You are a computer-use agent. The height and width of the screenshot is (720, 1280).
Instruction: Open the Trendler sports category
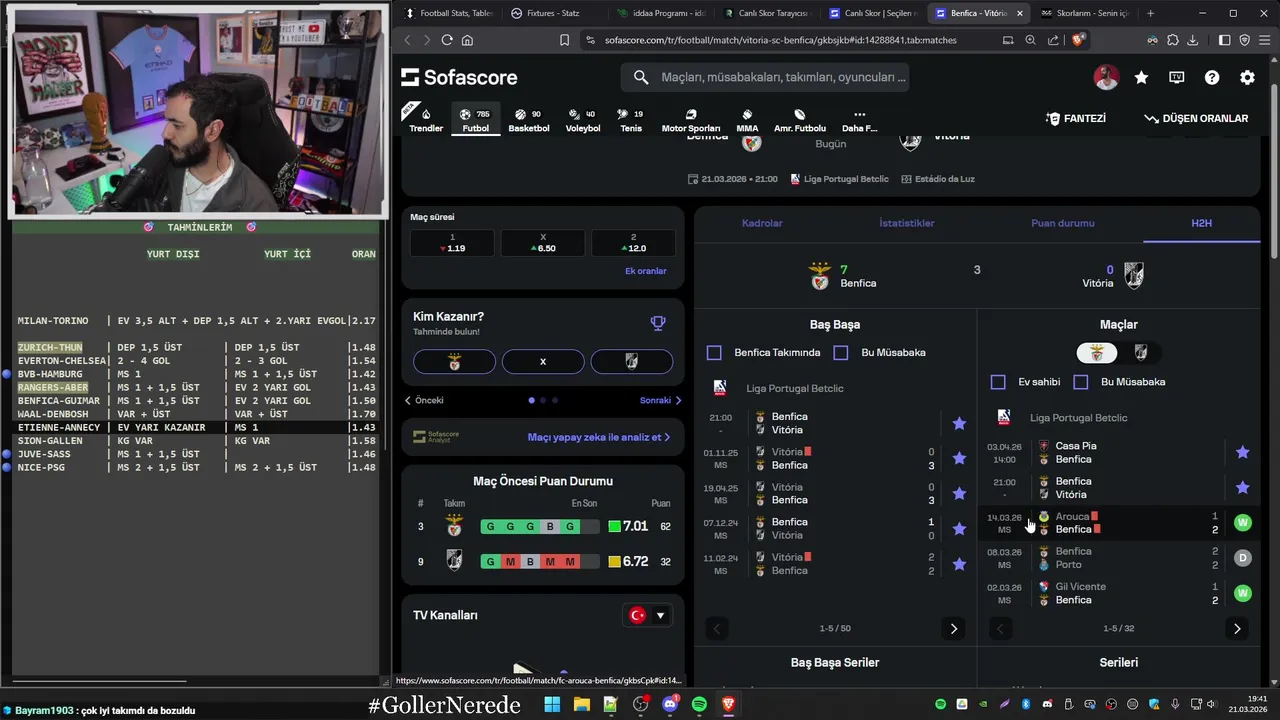tap(426, 119)
